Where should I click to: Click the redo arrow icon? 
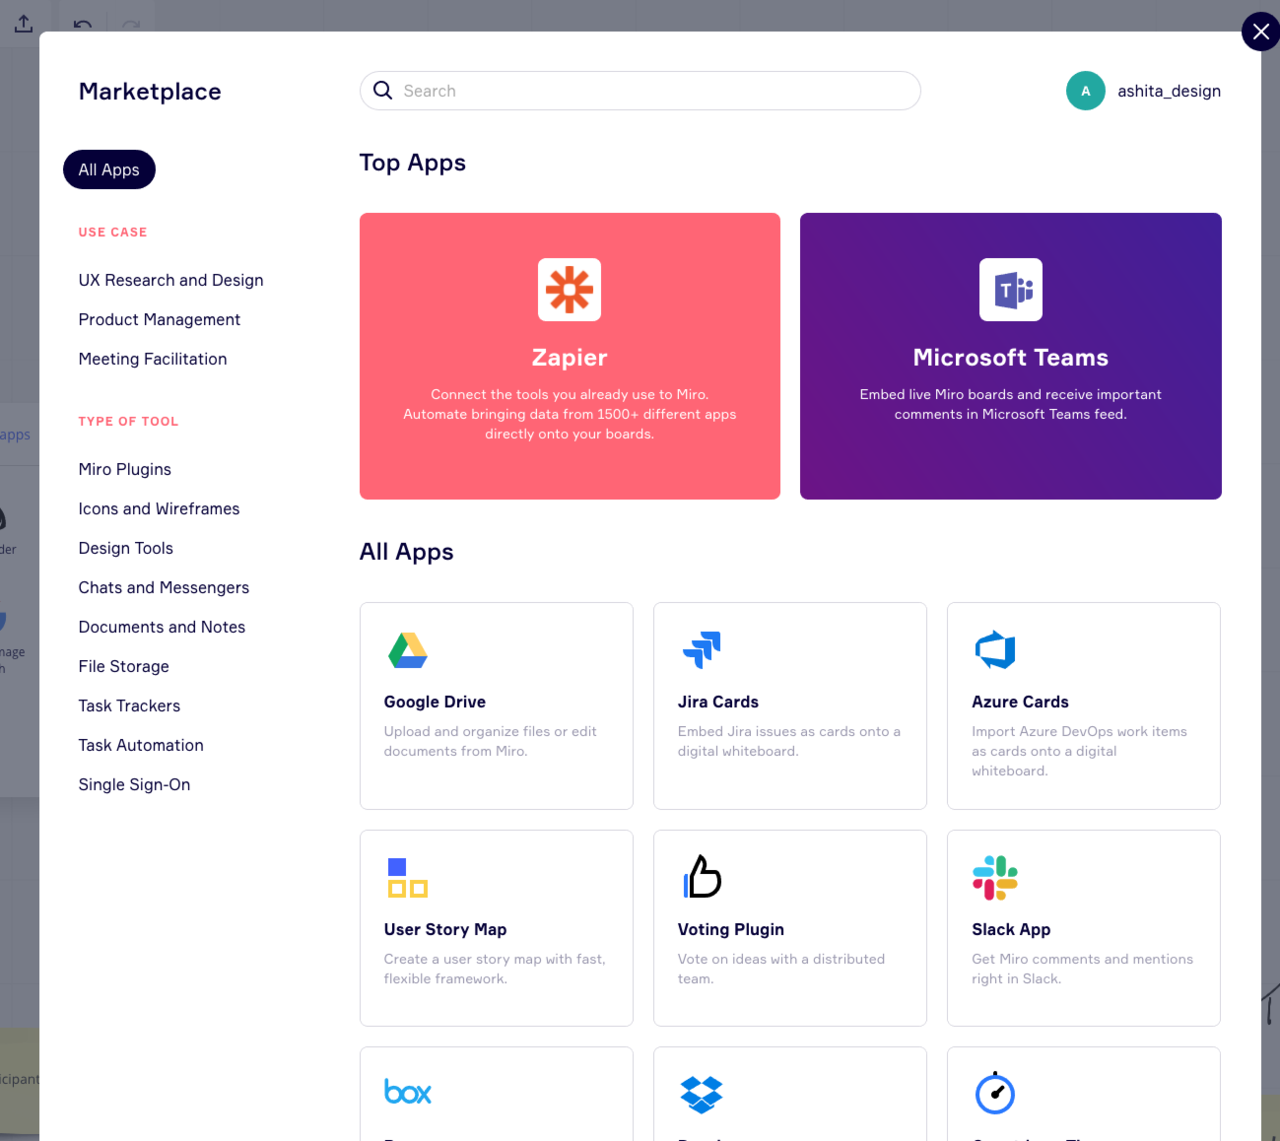click(x=131, y=24)
